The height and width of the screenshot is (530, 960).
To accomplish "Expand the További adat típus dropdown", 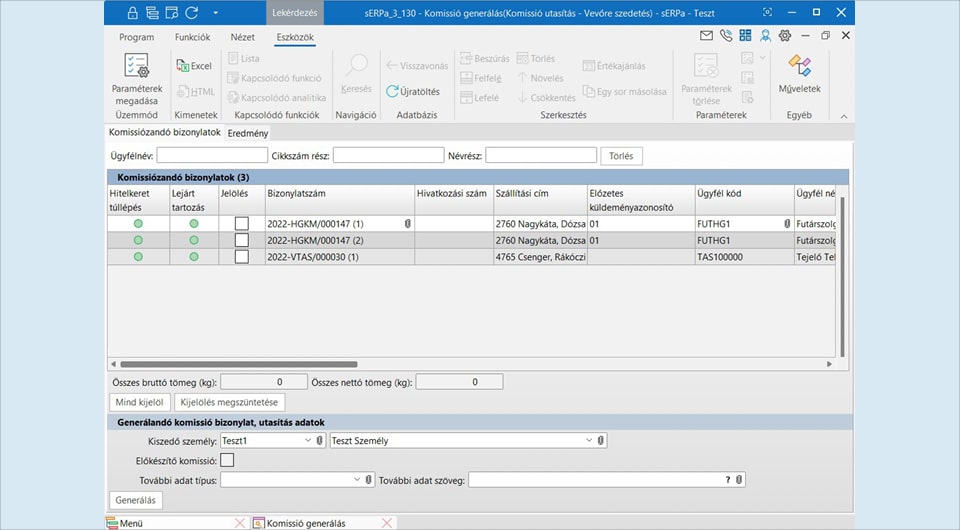I will (x=357, y=480).
